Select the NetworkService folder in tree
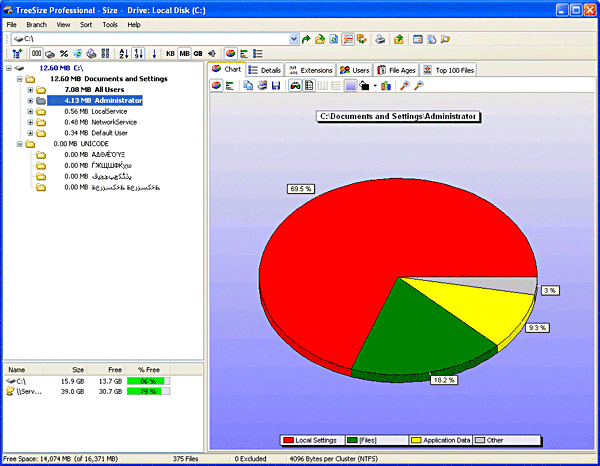Image resolution: width=600 pixels, height=466 pixels. tap(114, 122)
